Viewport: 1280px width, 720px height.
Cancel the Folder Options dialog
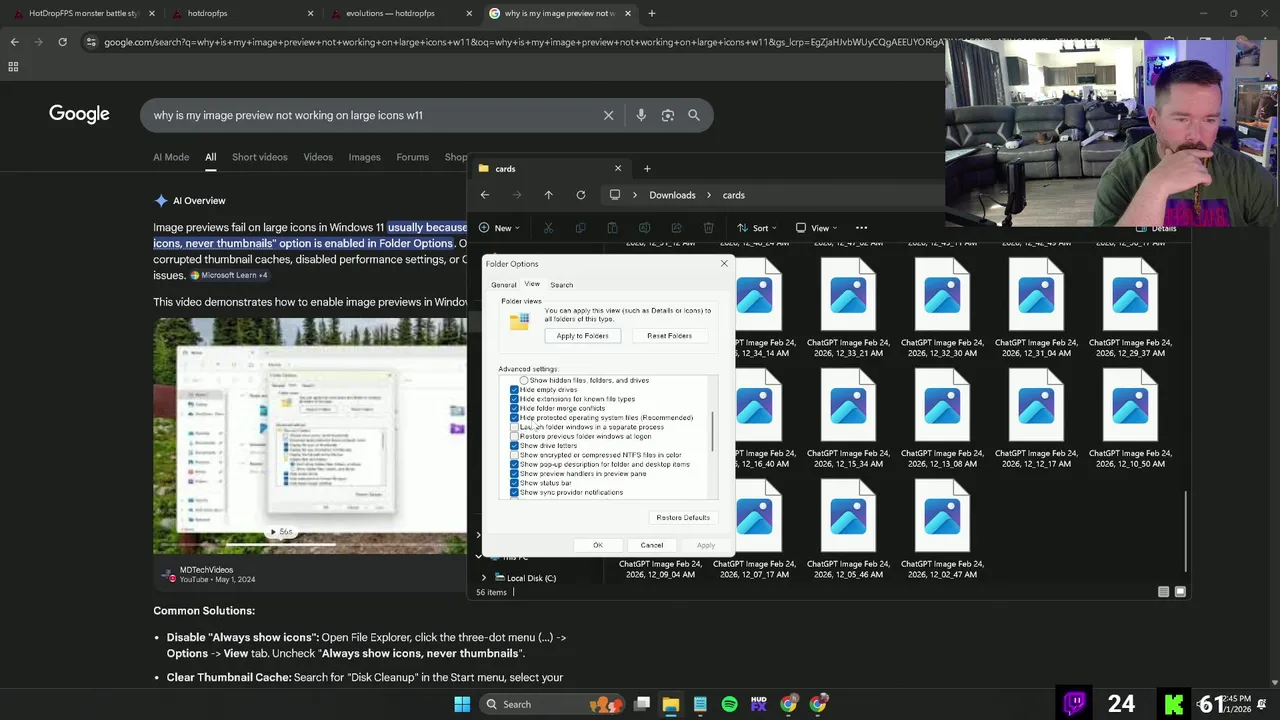pos(651,545)
